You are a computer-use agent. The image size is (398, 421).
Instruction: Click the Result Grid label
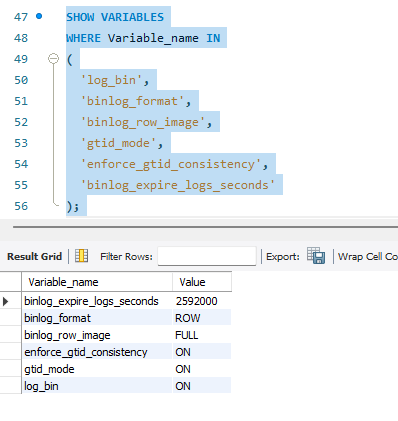coord(35,256)
